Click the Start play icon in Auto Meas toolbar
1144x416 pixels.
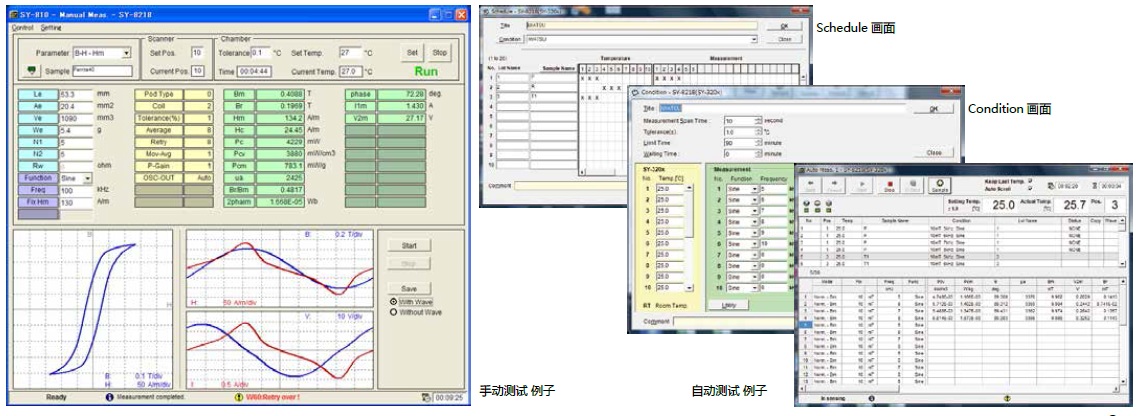tap(860, 185)
